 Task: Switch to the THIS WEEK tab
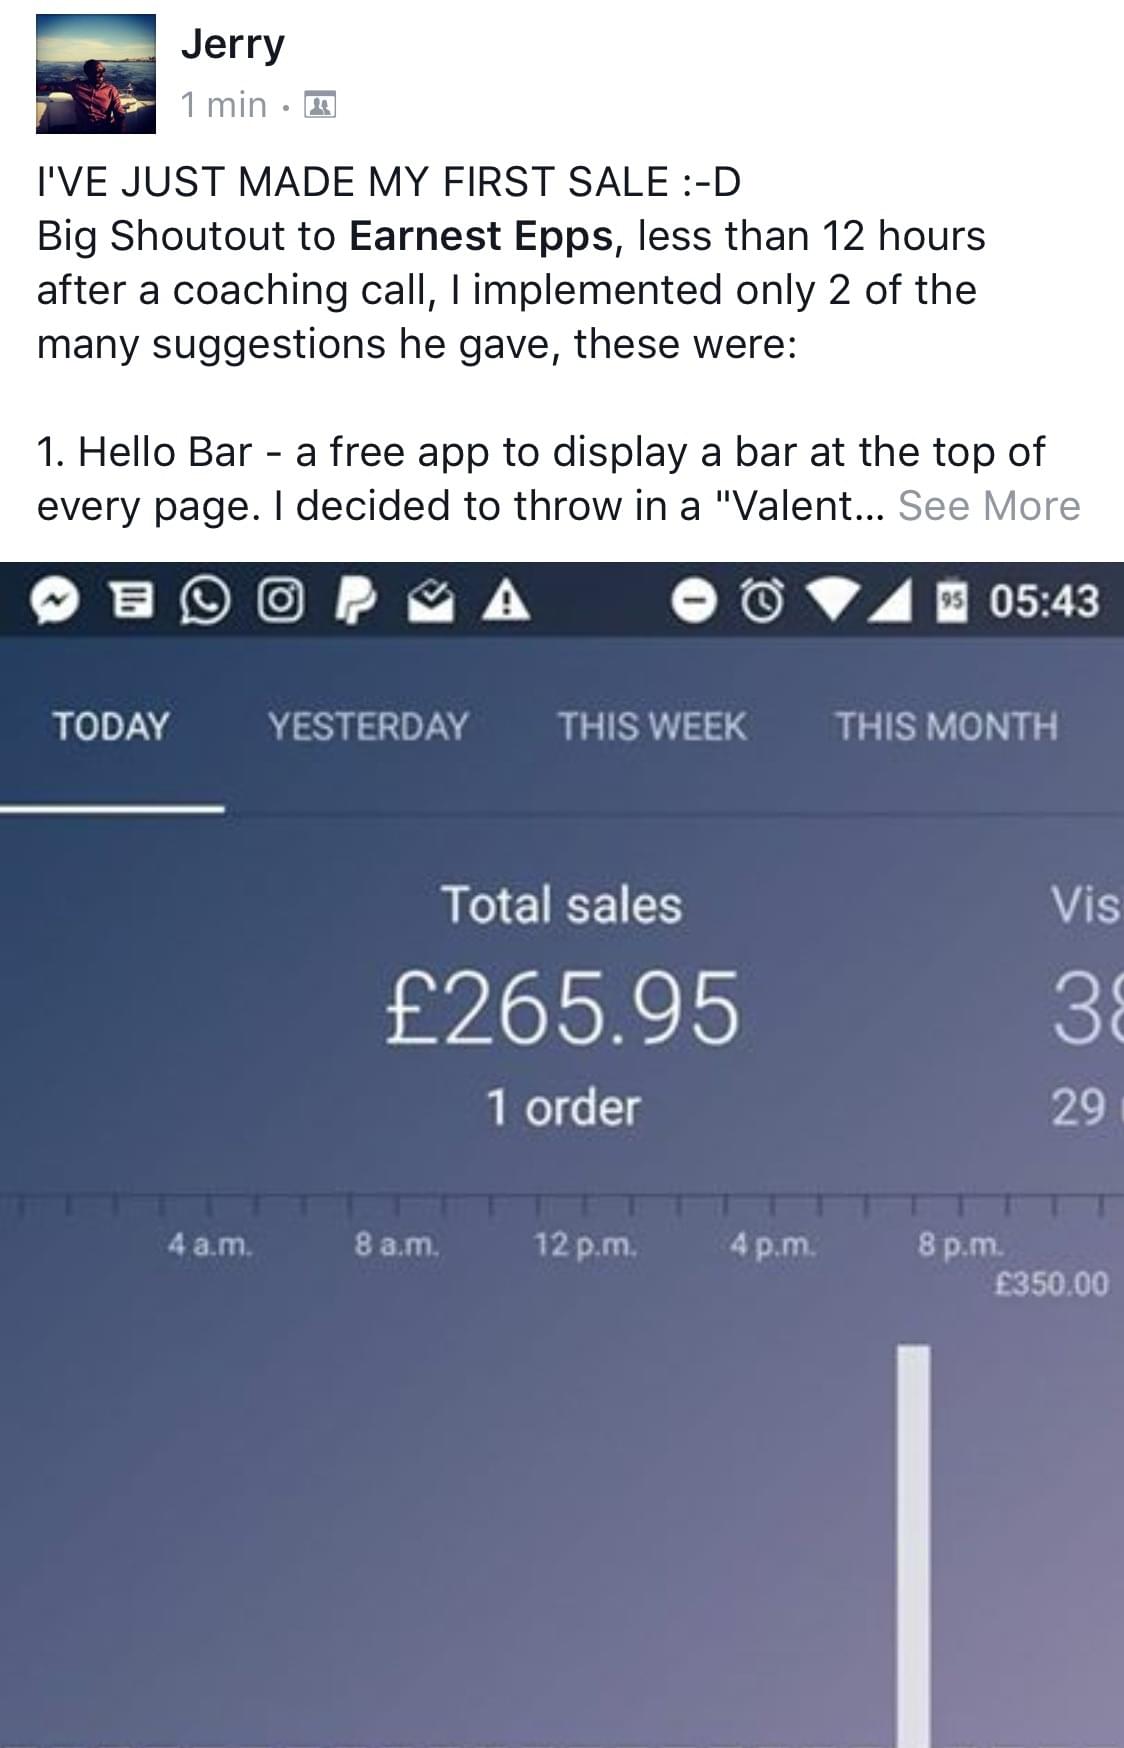point(652,727)
